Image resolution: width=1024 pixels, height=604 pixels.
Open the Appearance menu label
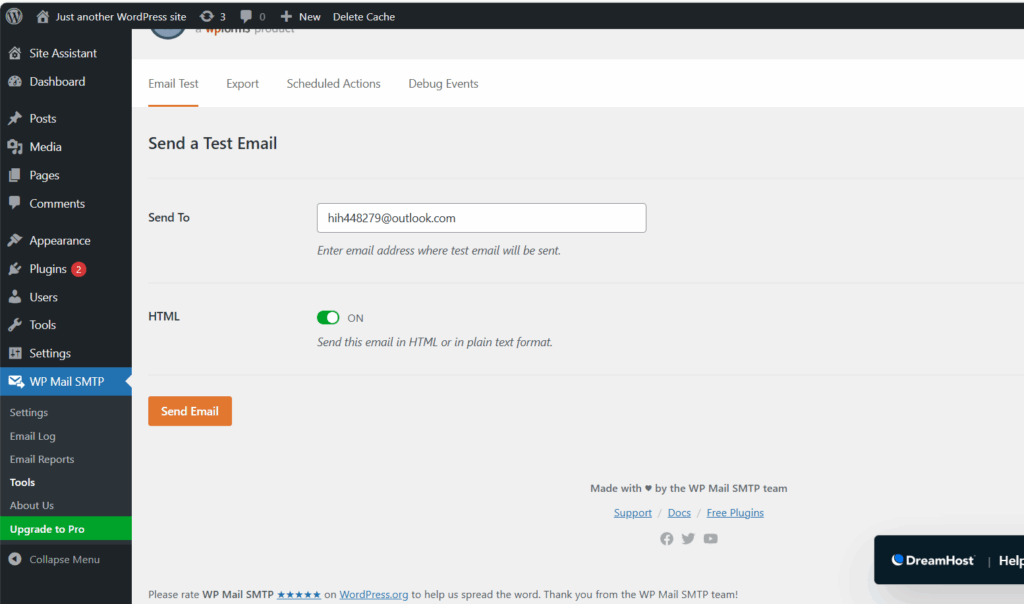tap(59, 240)
